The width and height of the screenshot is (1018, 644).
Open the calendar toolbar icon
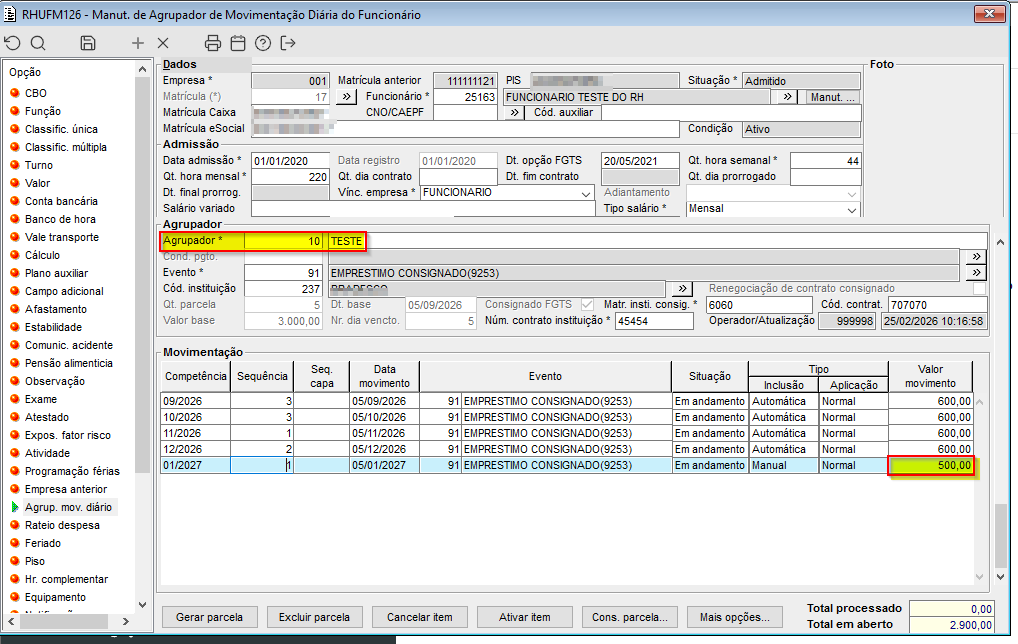point(238,43)
